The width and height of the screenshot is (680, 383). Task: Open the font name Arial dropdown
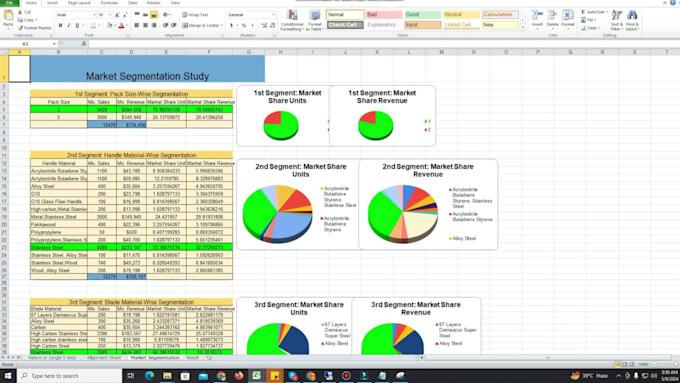pos(94,15)
